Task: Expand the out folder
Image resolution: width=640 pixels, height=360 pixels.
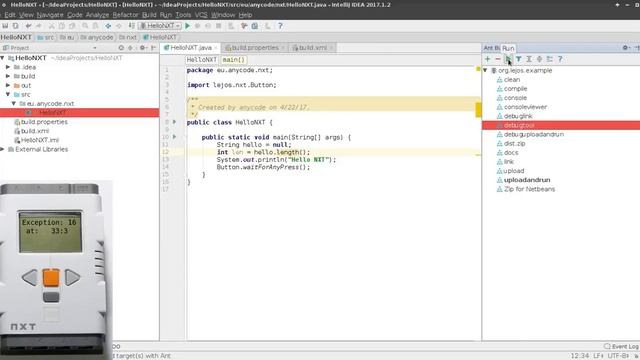Action: [x=8, y=85]
